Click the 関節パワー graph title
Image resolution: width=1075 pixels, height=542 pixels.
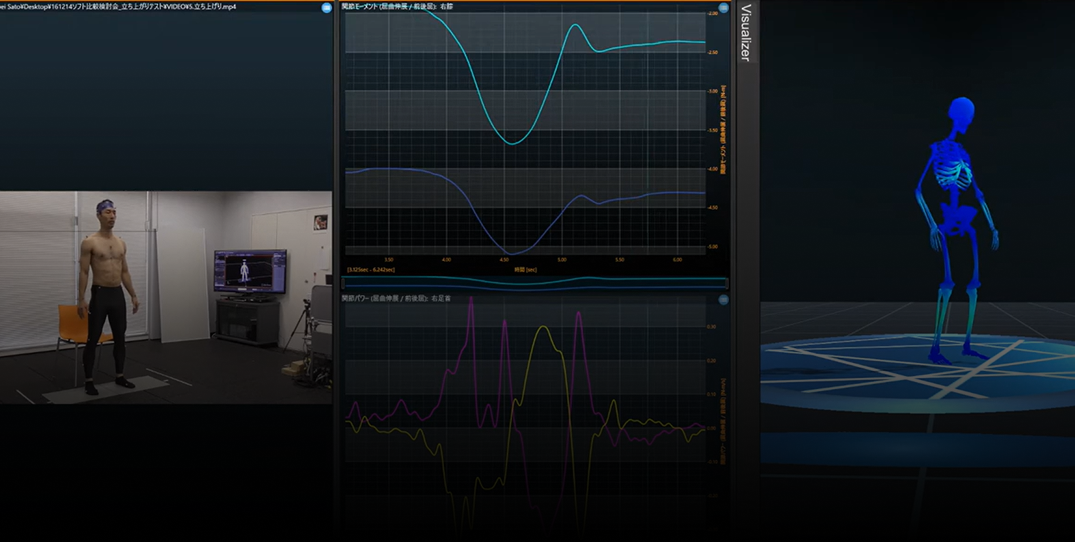pos(394,299)
